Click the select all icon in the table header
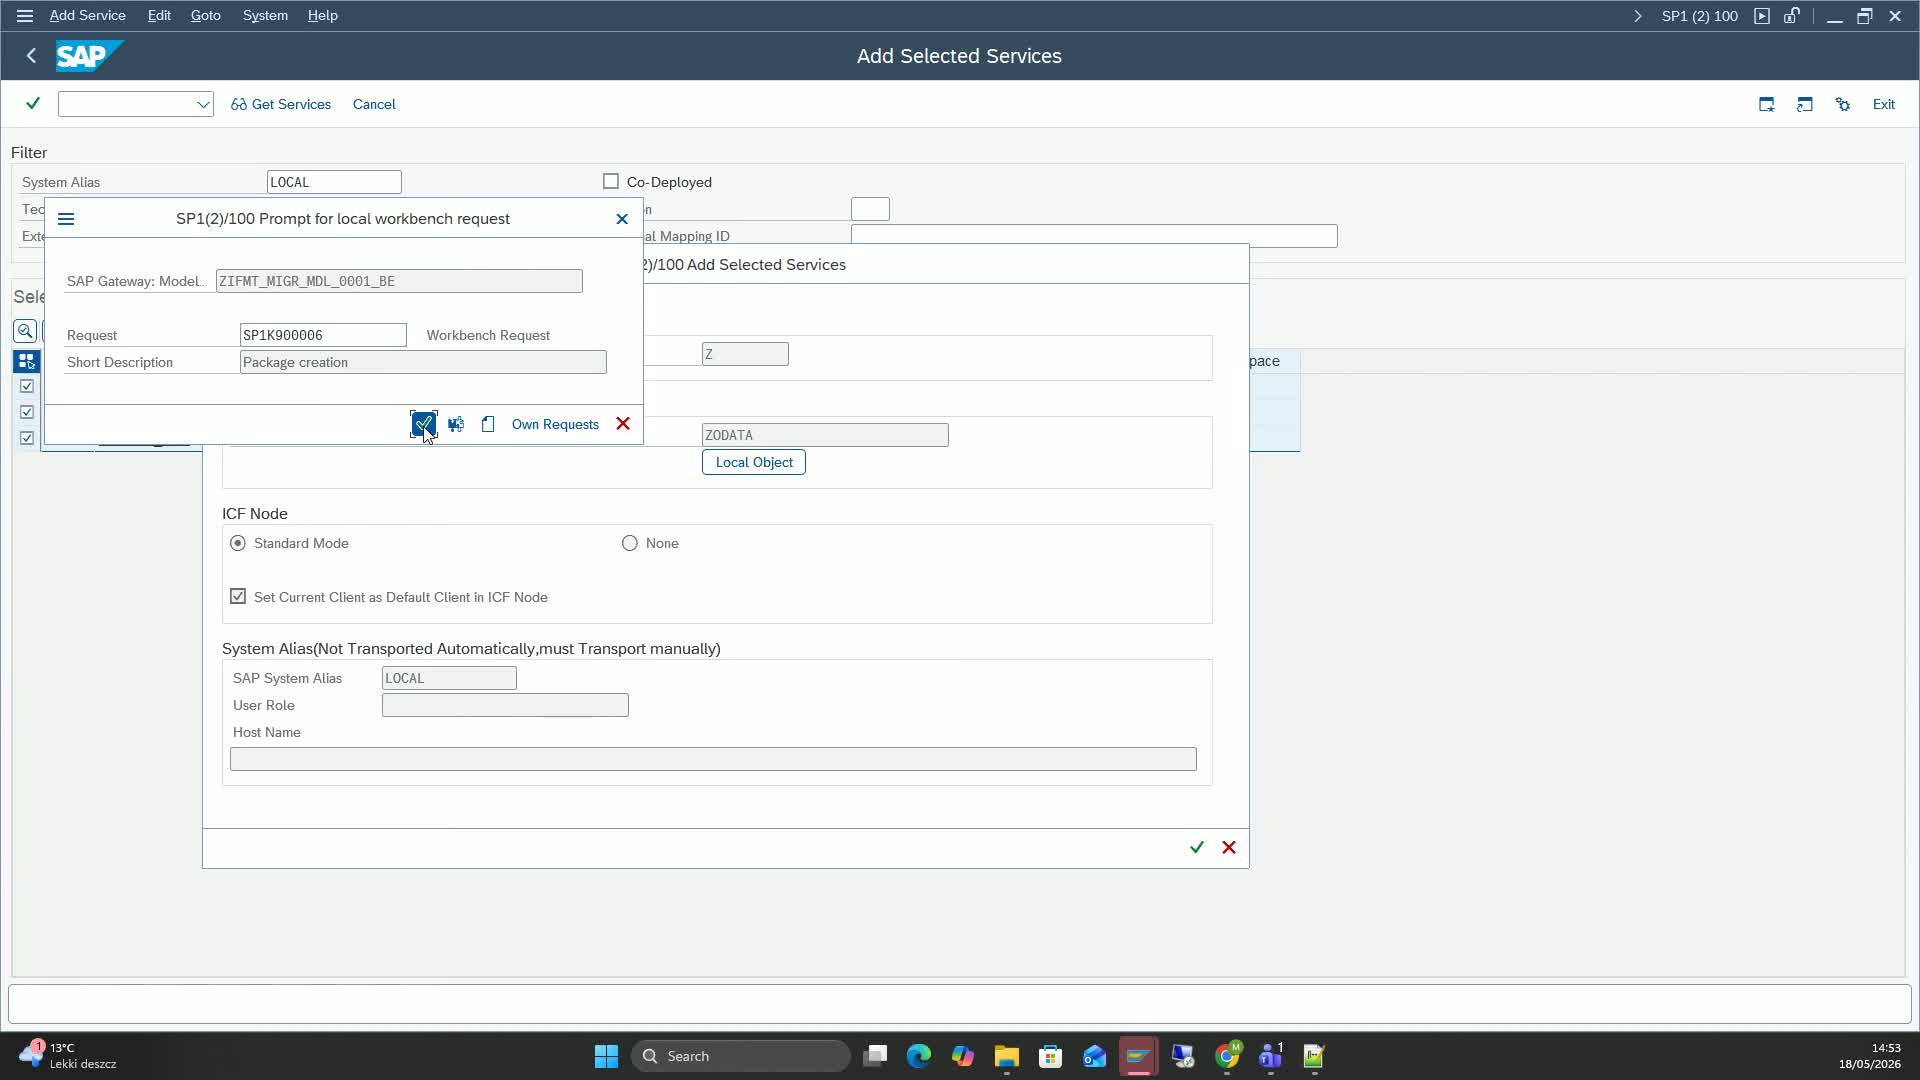The width and height of the screenshot is (1920, 1080). [x=27, y=361]
